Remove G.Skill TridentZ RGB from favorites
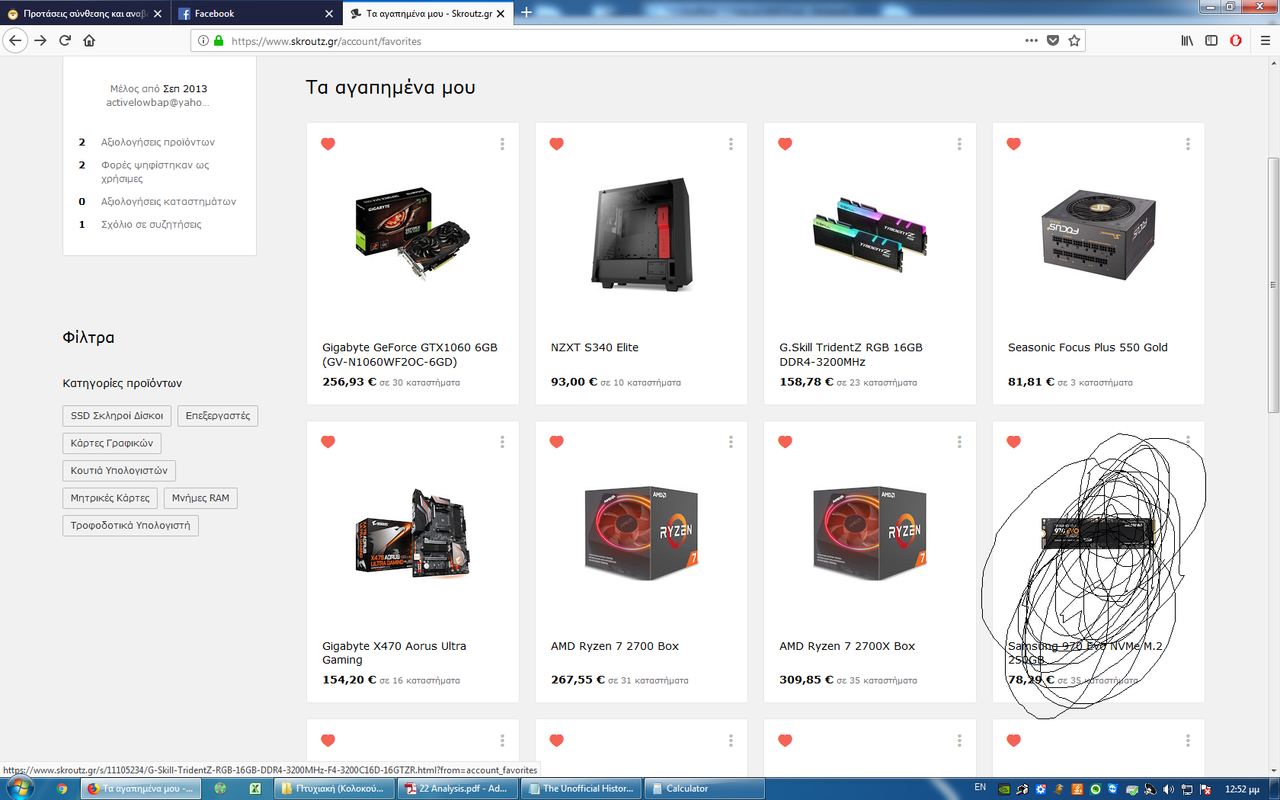The image size is (1280, 800). 785,144
